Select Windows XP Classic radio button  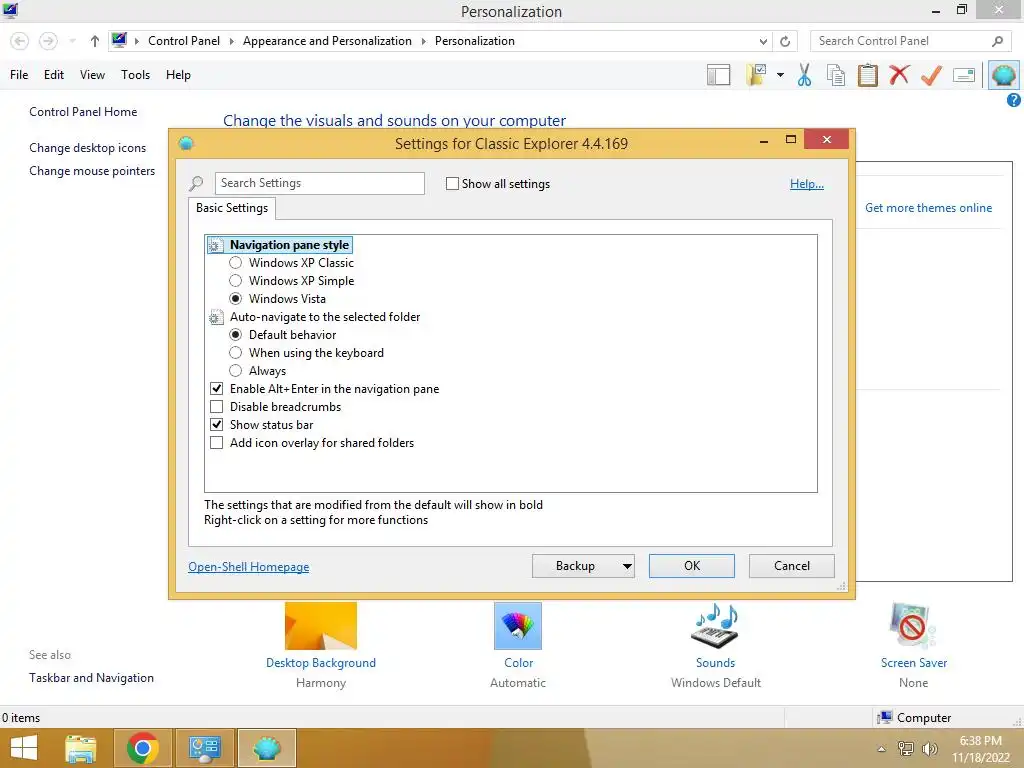tap(235, 263)
